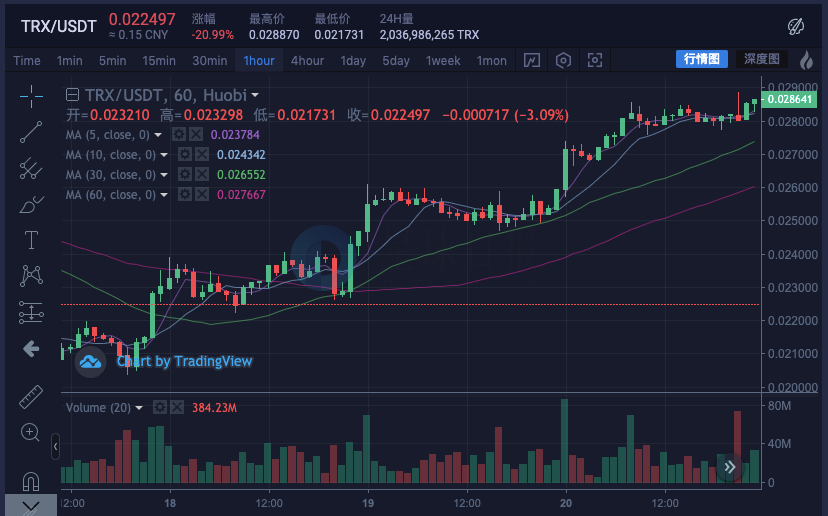The image size is (828, 516).
Task: Collapse the bottom-left toolbar chevron
Action: coord(31,505)
